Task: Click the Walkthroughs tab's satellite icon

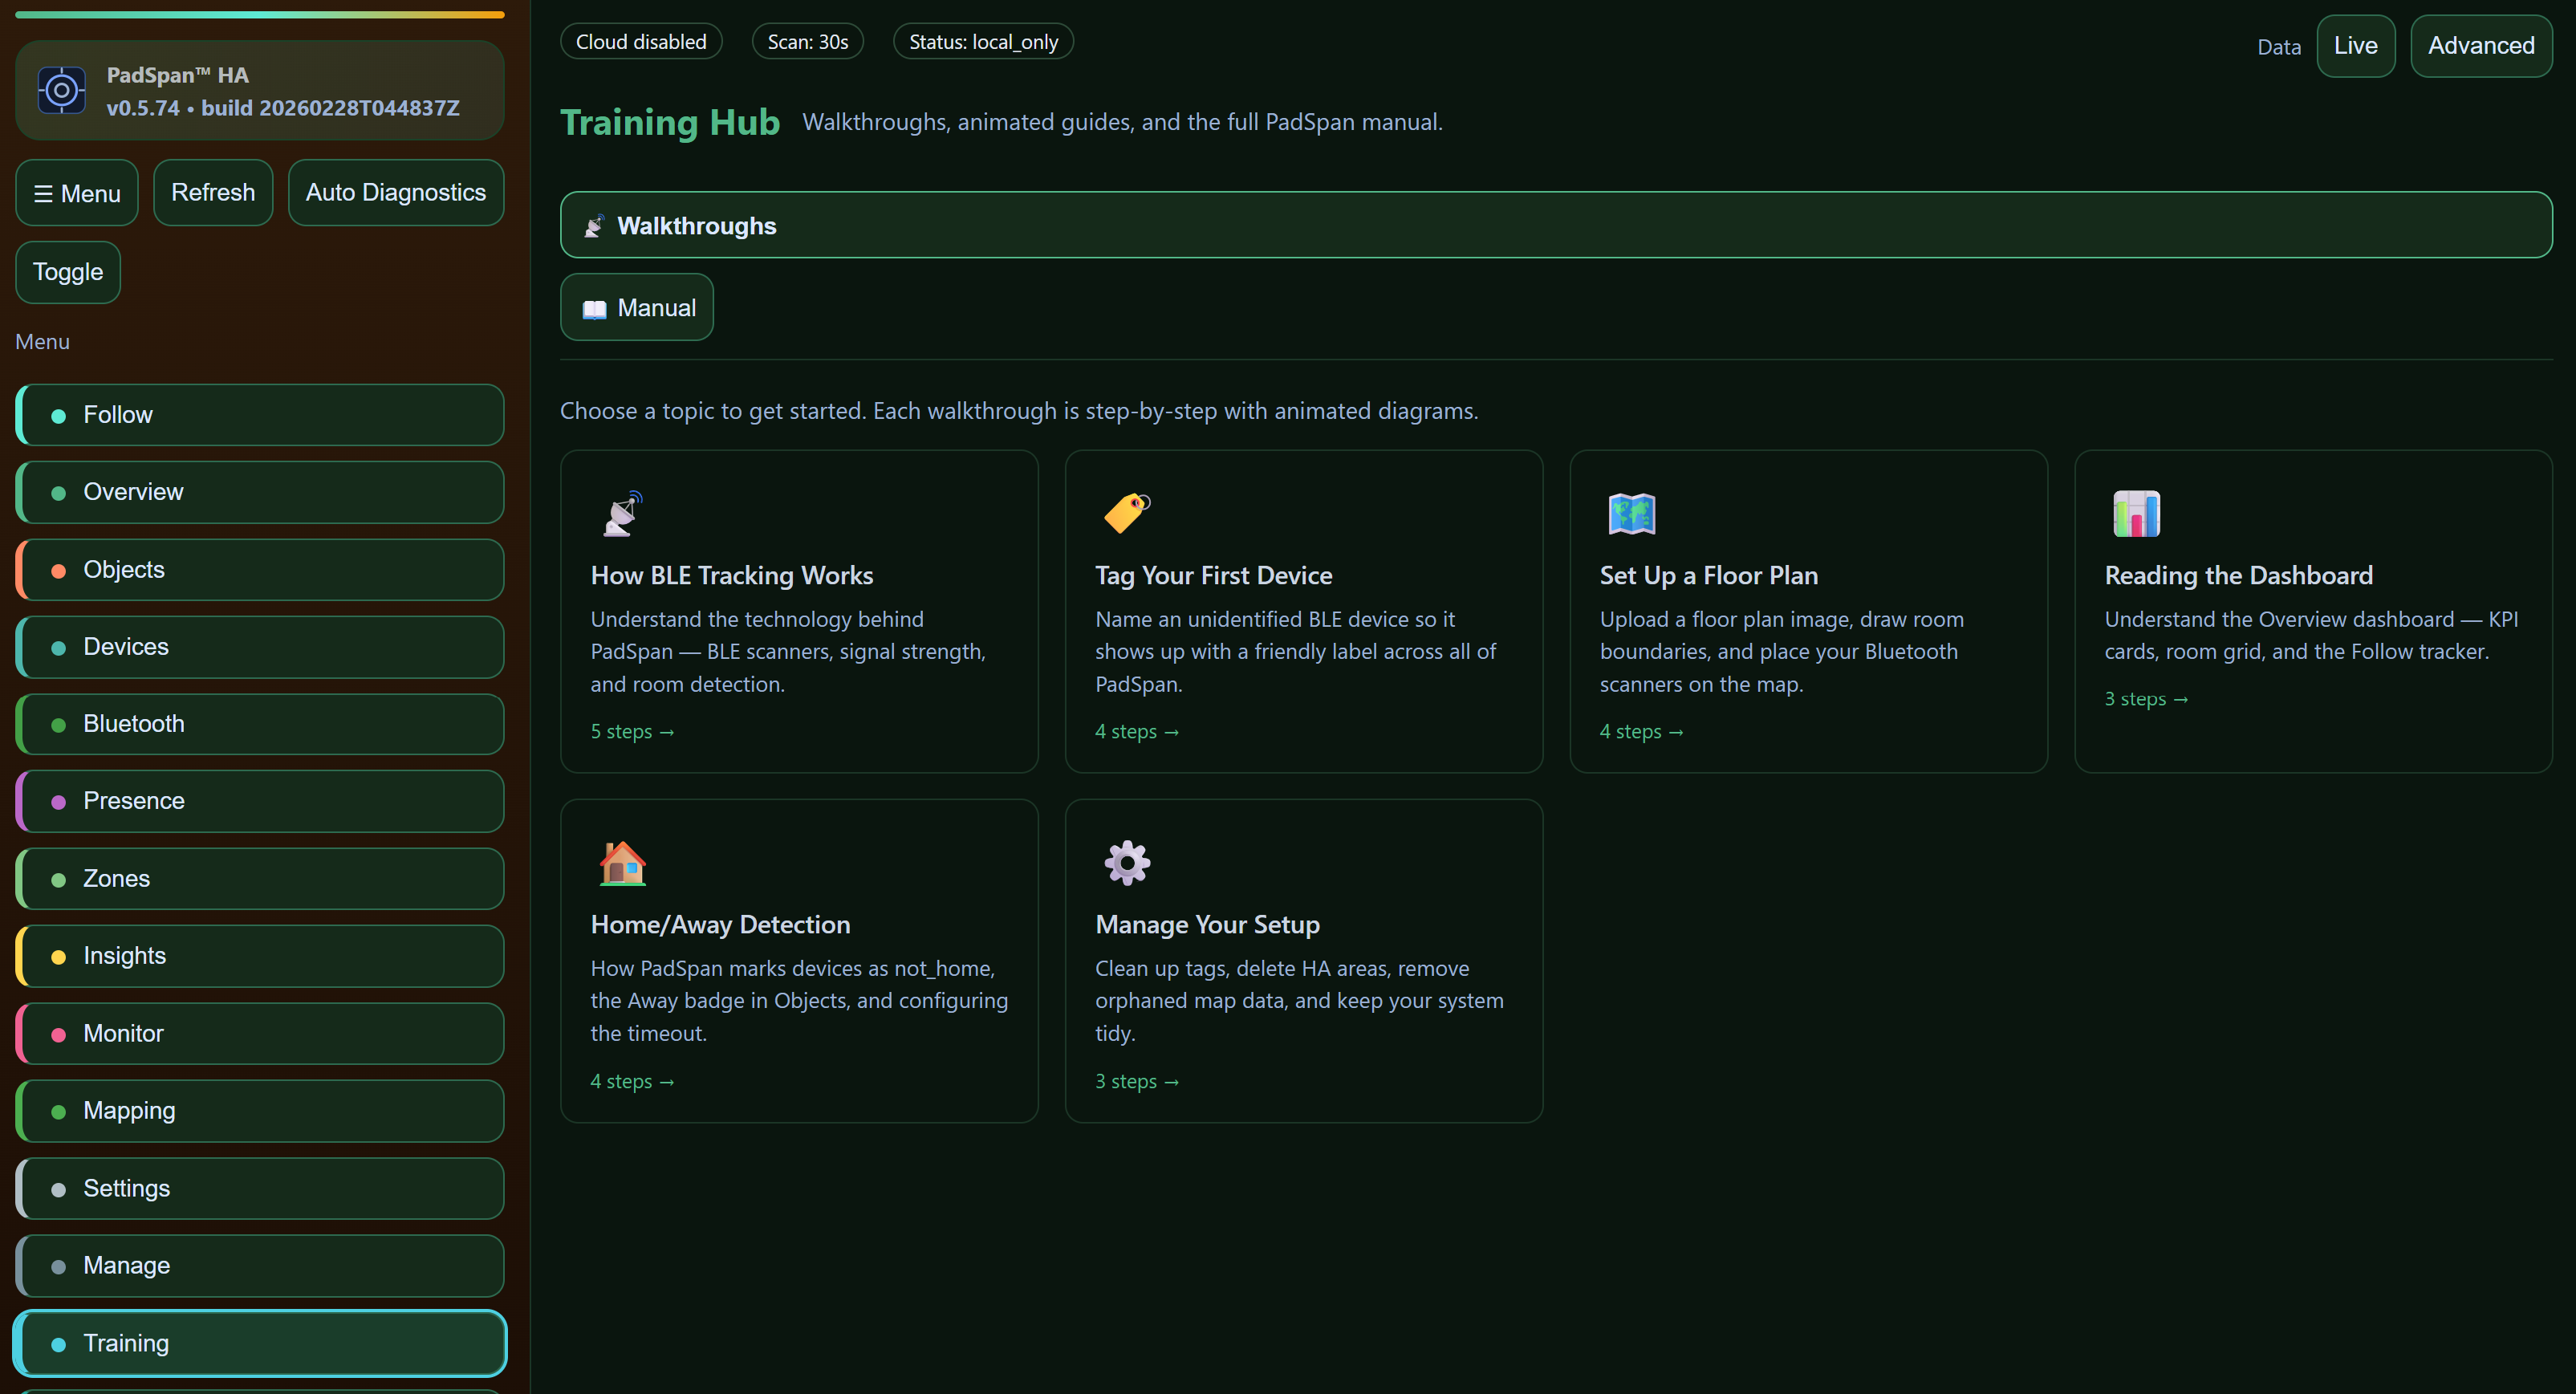Action: [594, 226]
